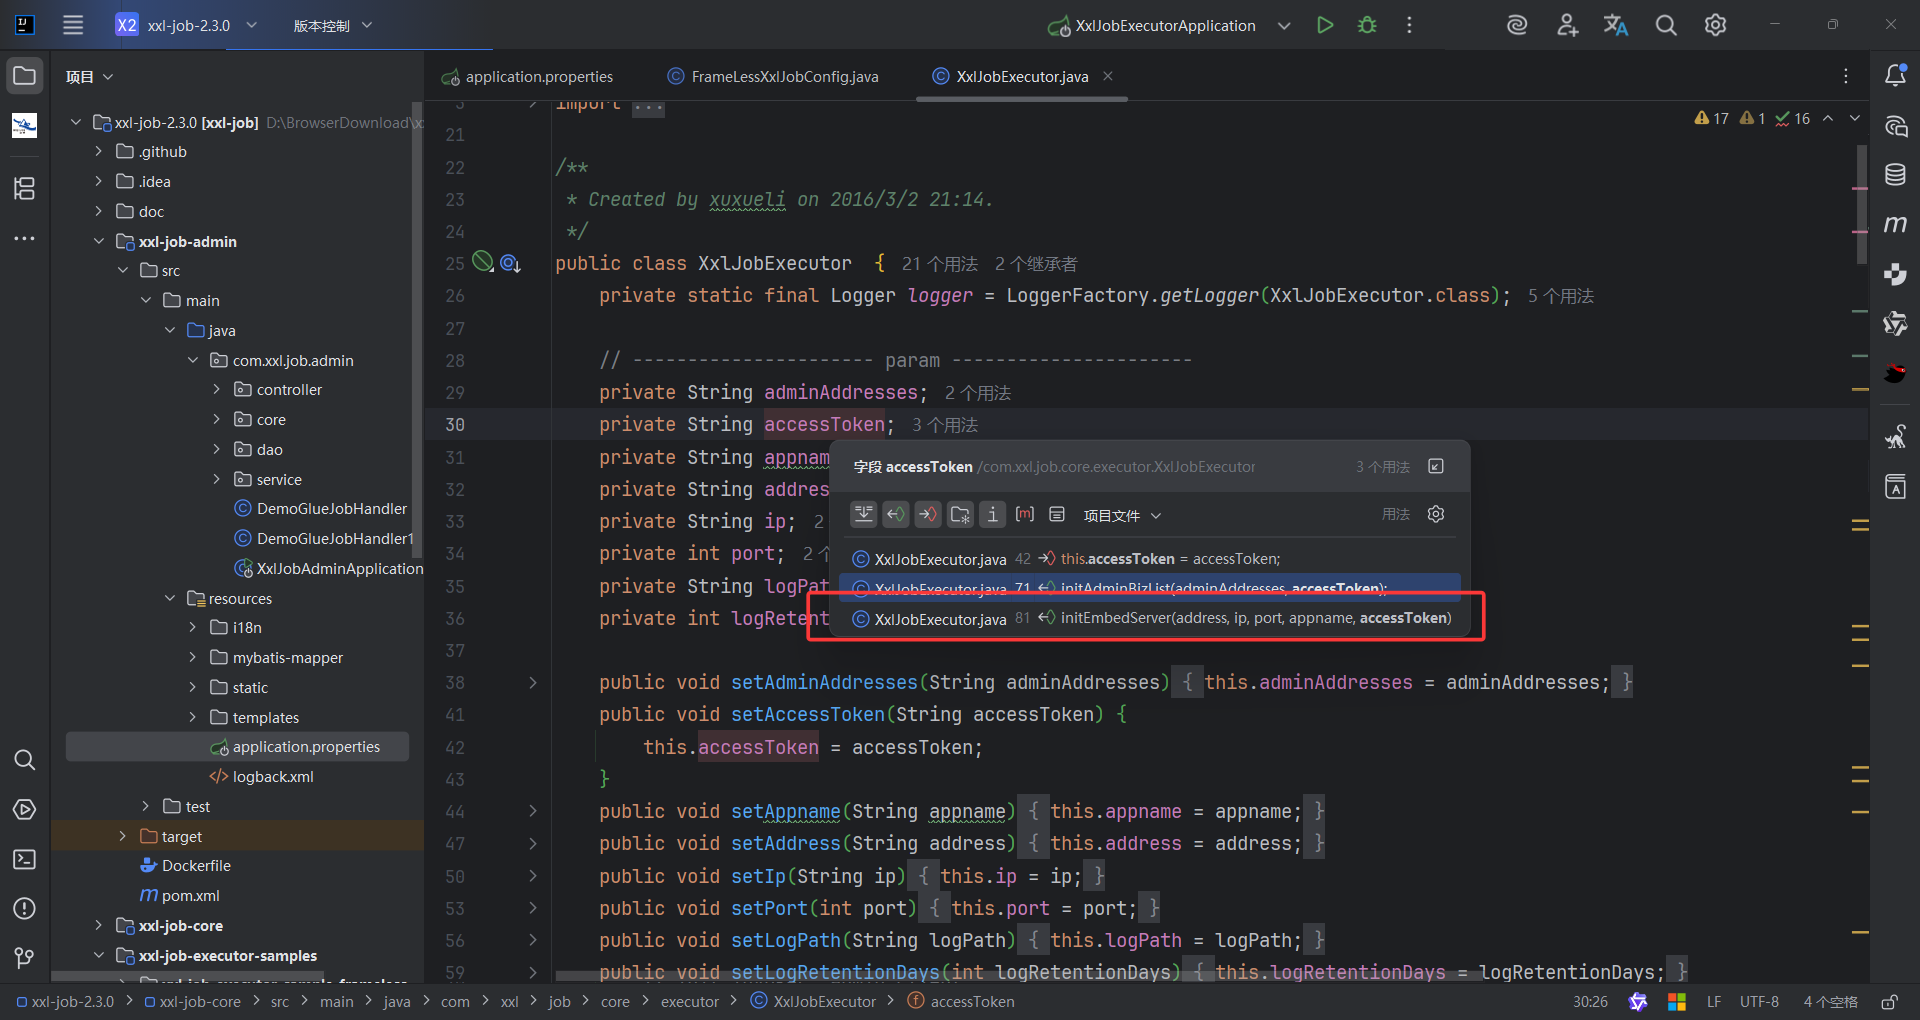This screenshot has height=1020, width=1920.
Task: Expand the target folder
Action: (122, 837)
